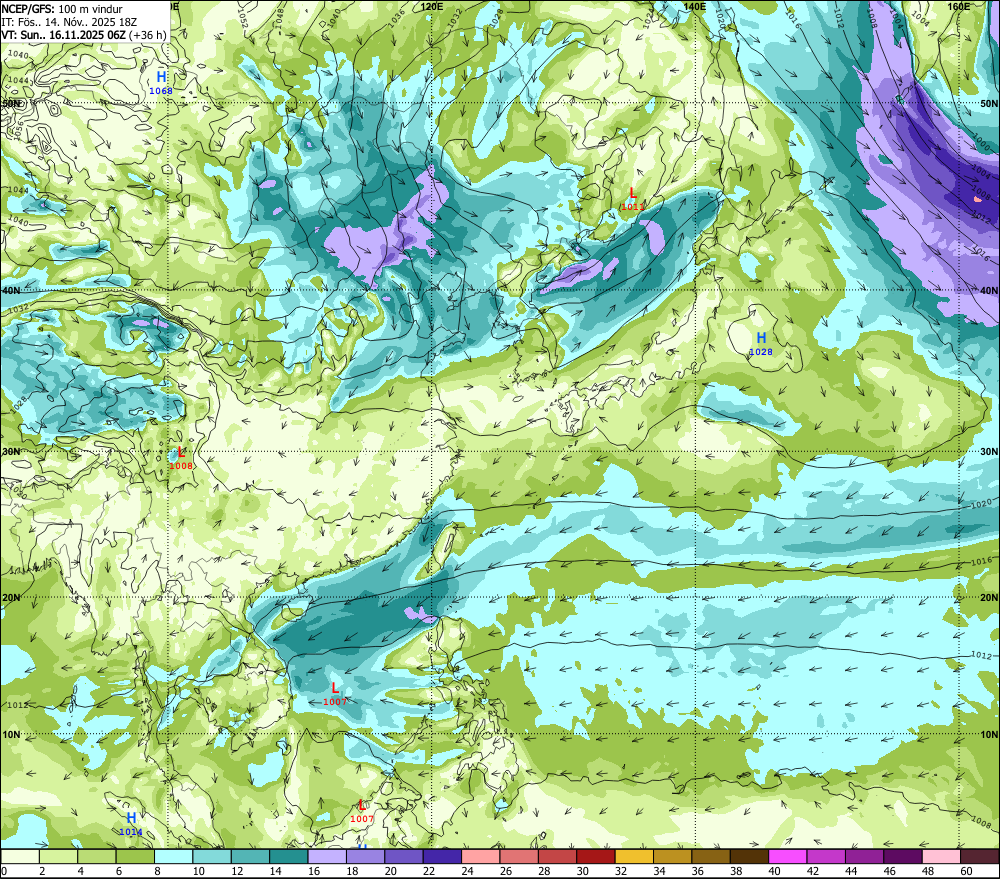Viewport: 1000px width, 879px height.
Task: Click the 1020 isobar label over the Pacific
Action: 981,504
